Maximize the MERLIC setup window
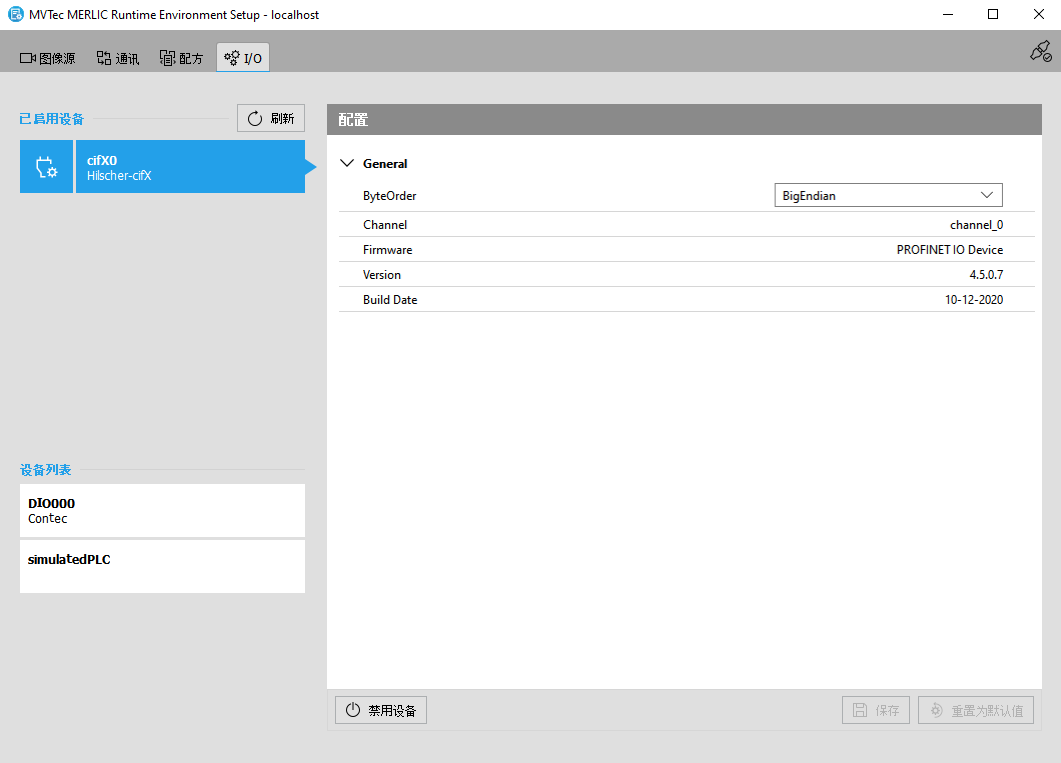The height and width of the screenshot is (763, 1061). pyautogui.click(x=992, y=15)
